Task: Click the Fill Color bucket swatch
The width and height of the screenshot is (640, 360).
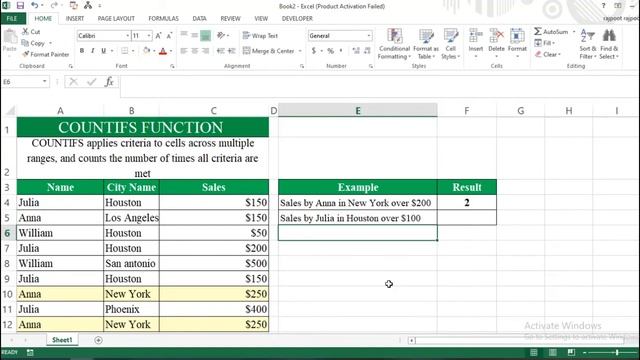Action: pyautogui.click(x=146, y=51)
